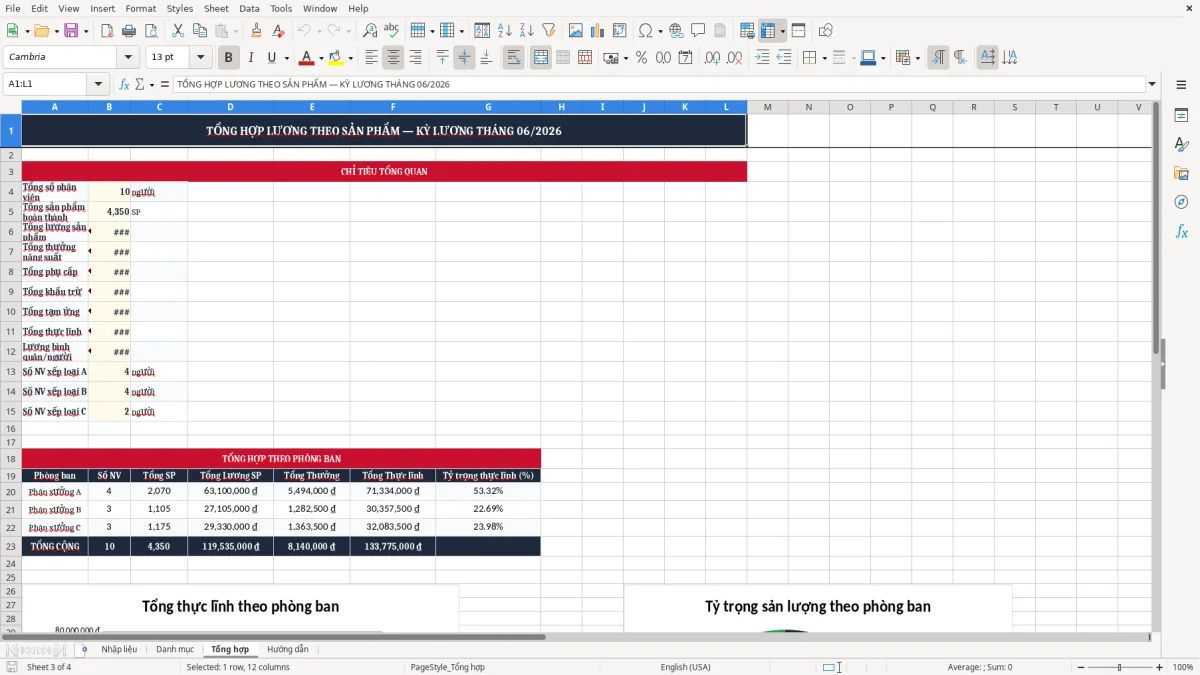Viewport: 1200px width, 675px height.
Task: Apply Percent number format
Action: click(x=641, y=58)
